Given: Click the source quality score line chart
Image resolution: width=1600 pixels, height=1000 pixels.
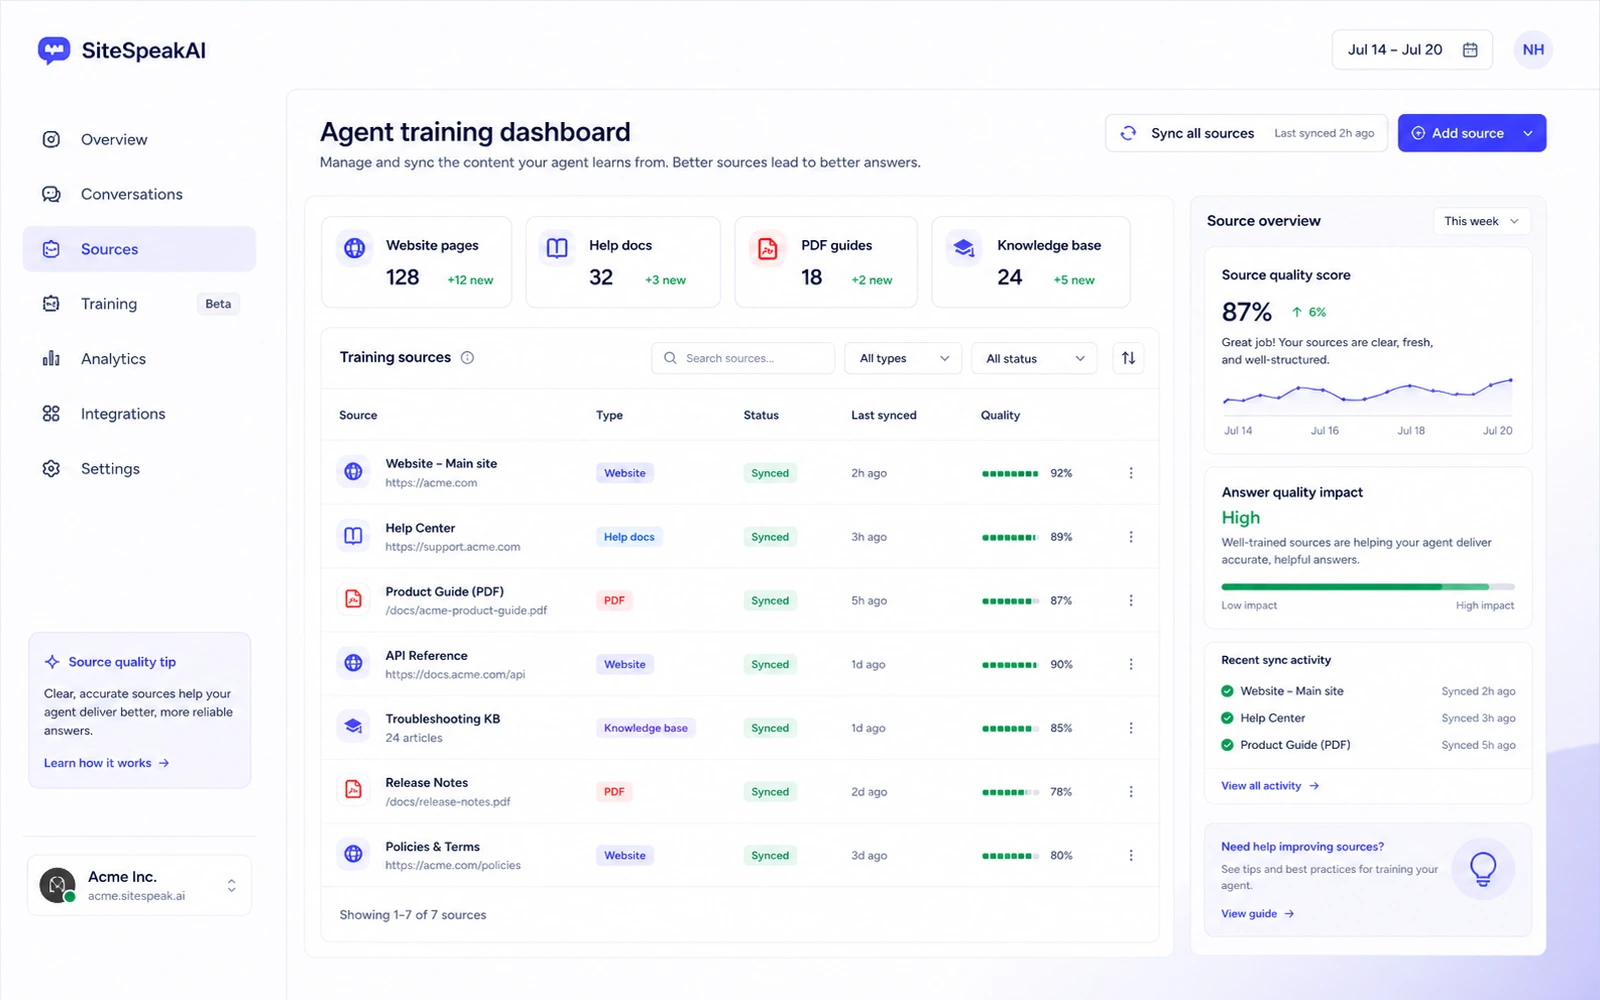Looking at the screenshot, I should point(1367,395).
